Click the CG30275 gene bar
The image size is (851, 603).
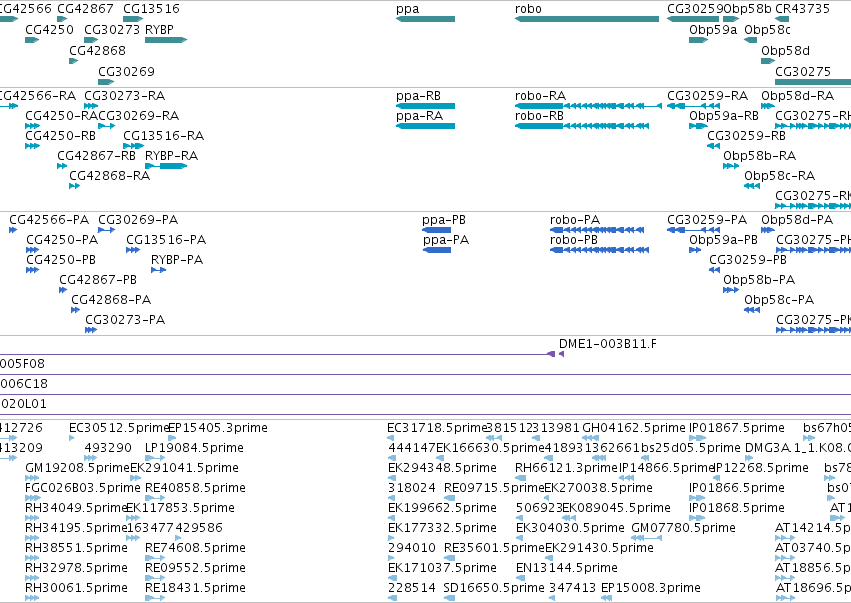coord(813,82)
